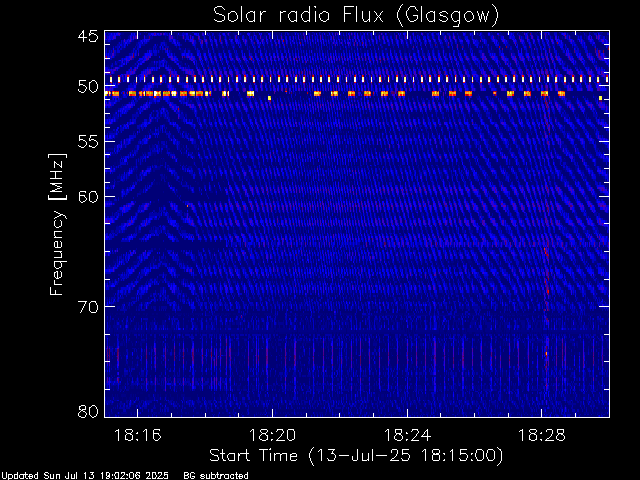Click the 70 MHz tick label

(88, 307)
